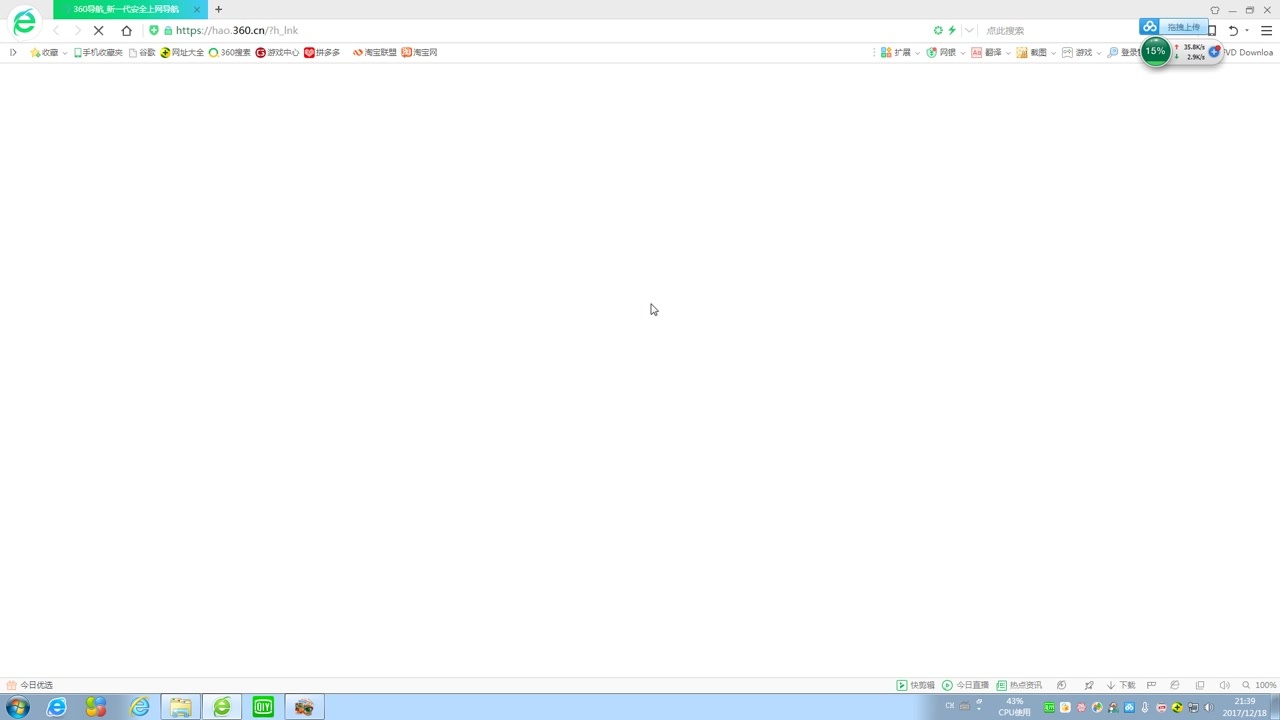Open 手机收藏夹 bookmark
This screenshot has width=1280, height=720.
click(x=98, y=53)
